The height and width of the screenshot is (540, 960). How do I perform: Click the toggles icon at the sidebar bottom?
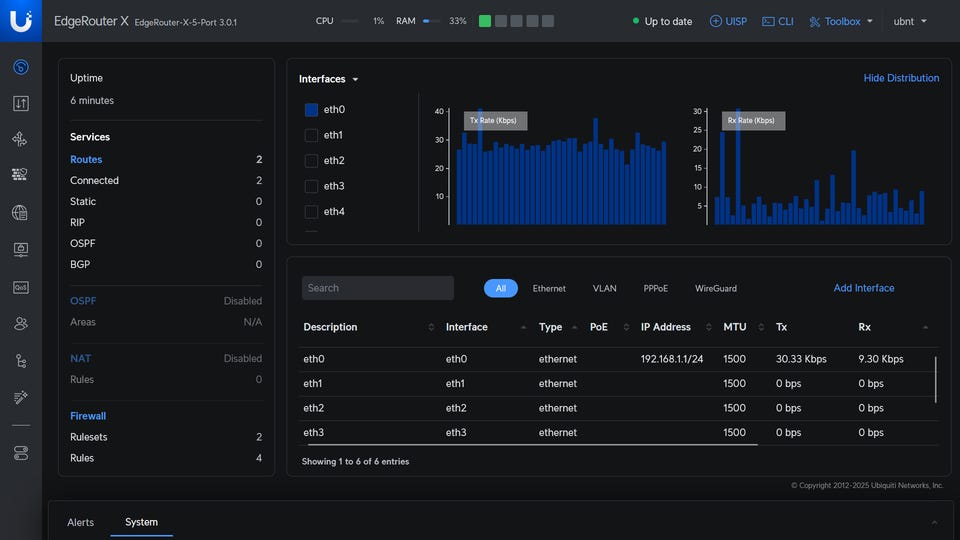tap(21, 453)
